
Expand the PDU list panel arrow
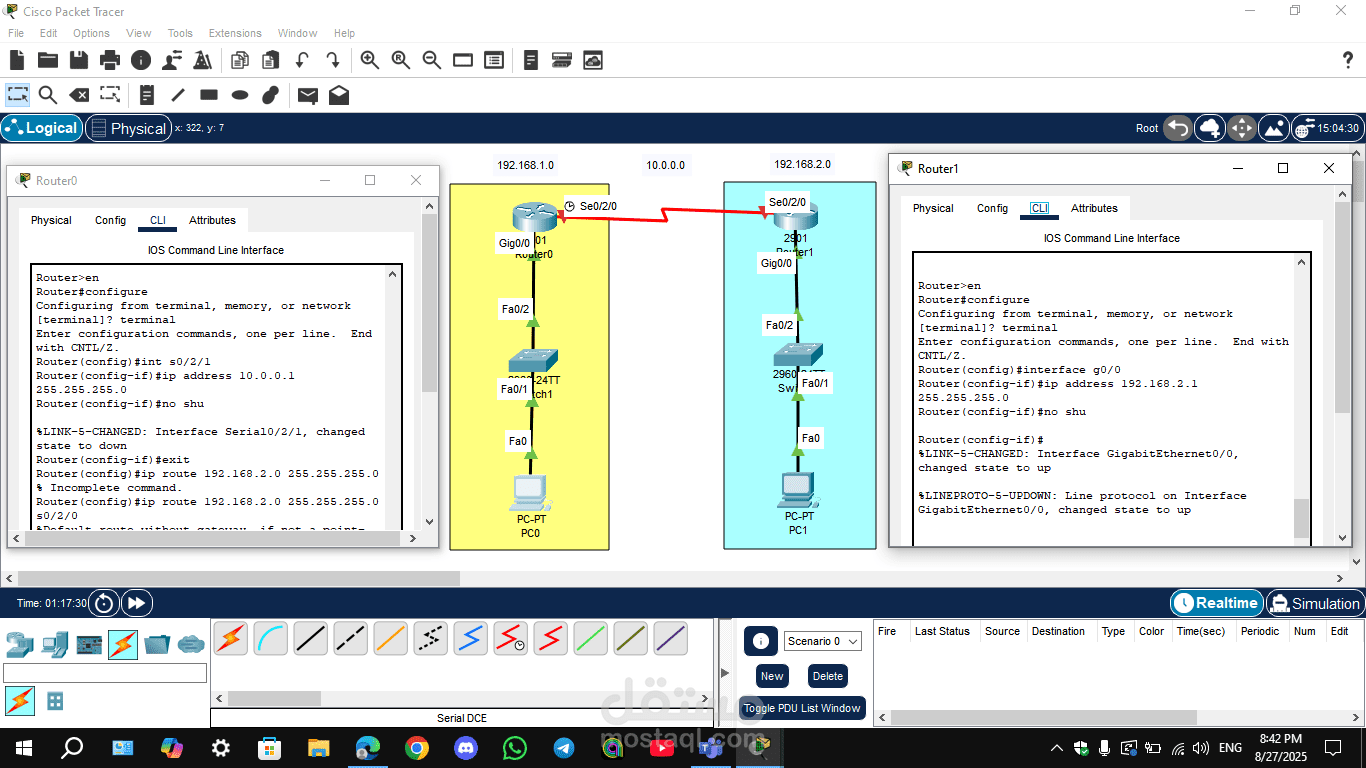point(726,673)
